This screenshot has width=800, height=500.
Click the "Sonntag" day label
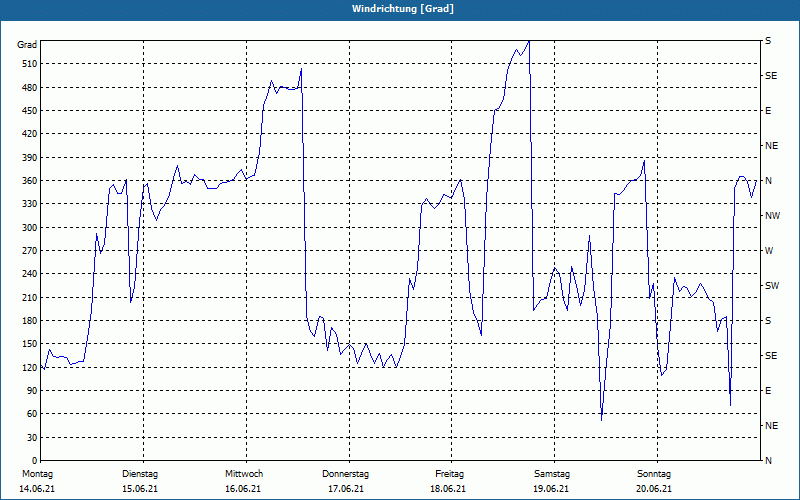(x=654, y=474)
